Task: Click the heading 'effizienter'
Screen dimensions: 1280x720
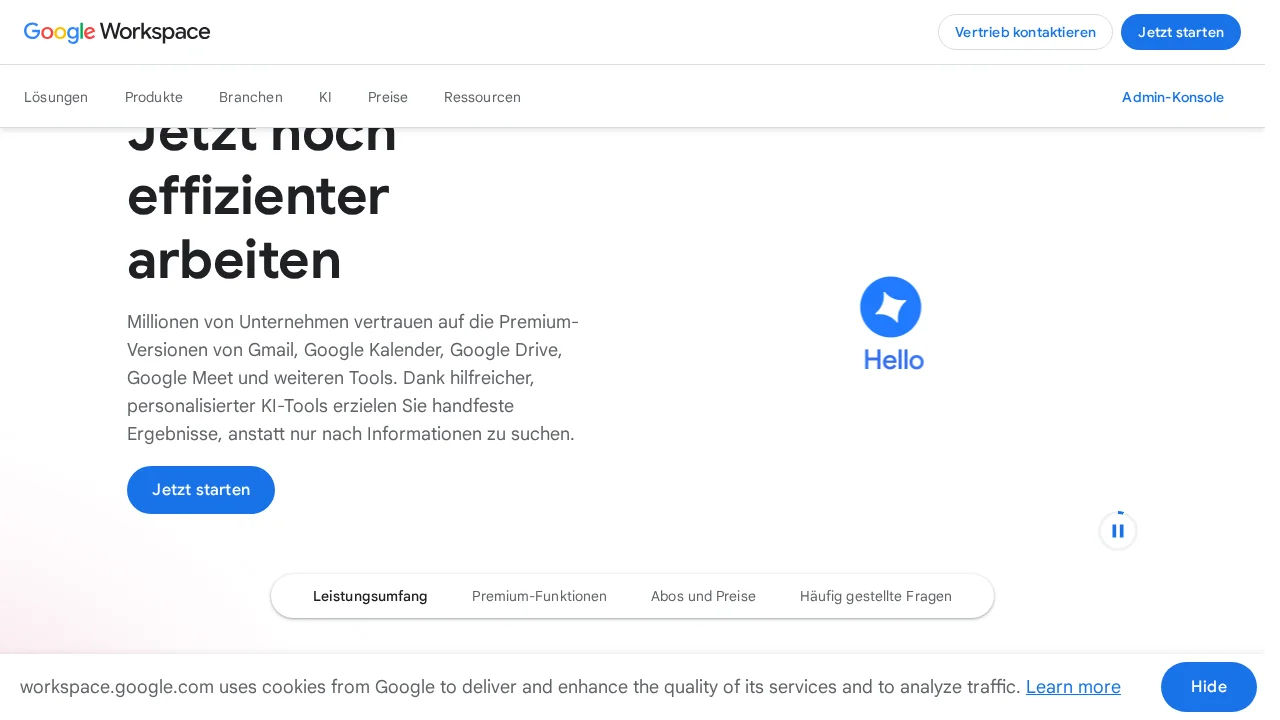Action: (258, 196)
